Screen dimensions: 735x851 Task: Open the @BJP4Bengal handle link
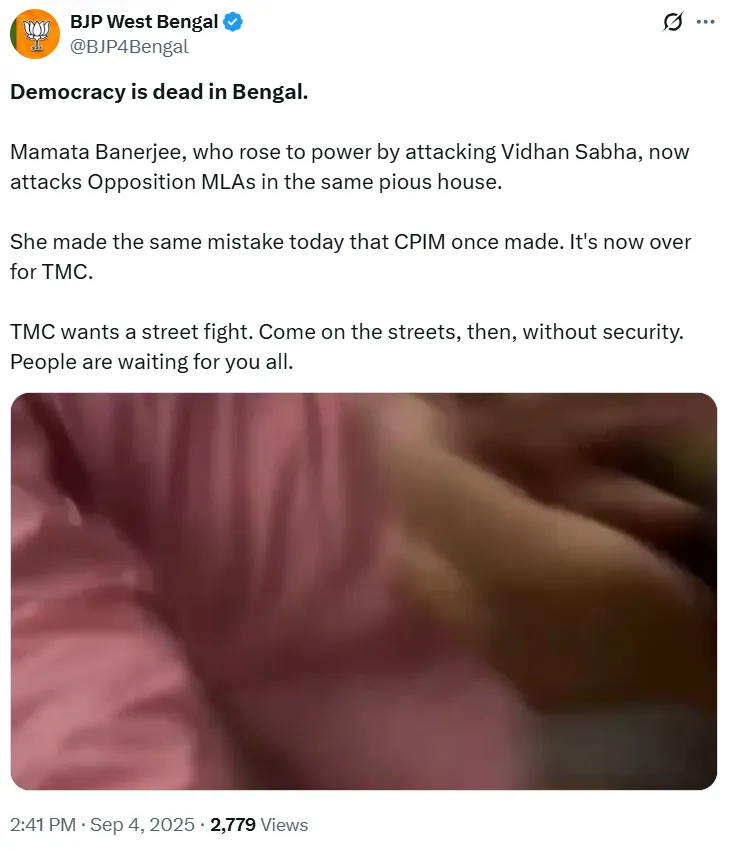129,47
